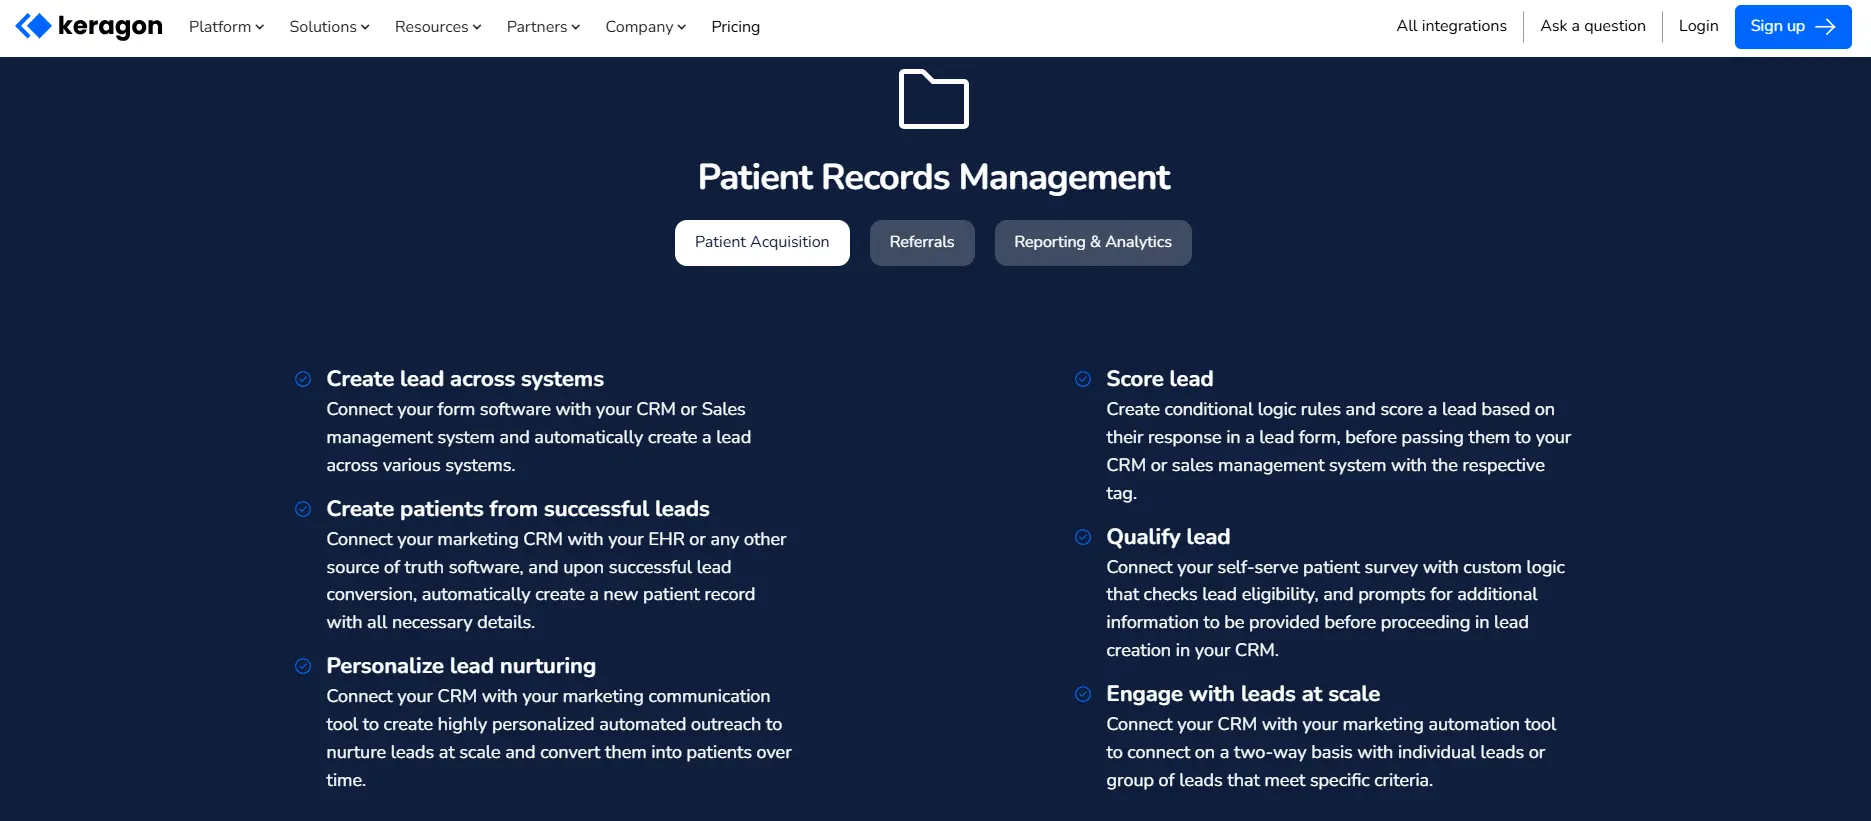This screenshot has height=821, width=1871.
Task: Click the Patient Records Management heading
Action: (934, 177)
